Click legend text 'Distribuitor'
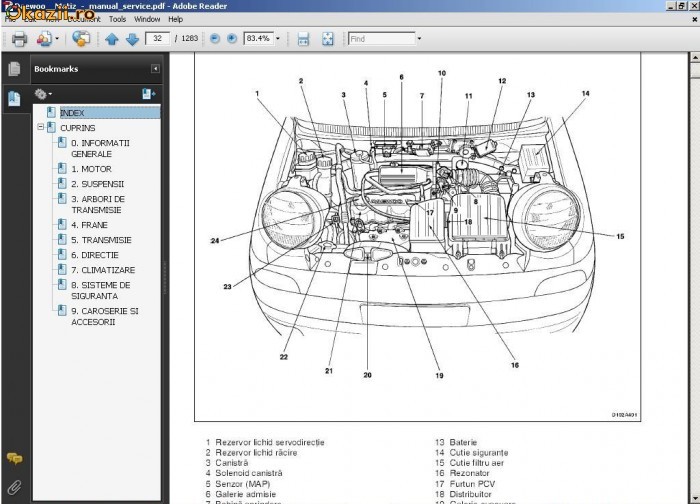 pyautogui.click(x=470, y=494)
